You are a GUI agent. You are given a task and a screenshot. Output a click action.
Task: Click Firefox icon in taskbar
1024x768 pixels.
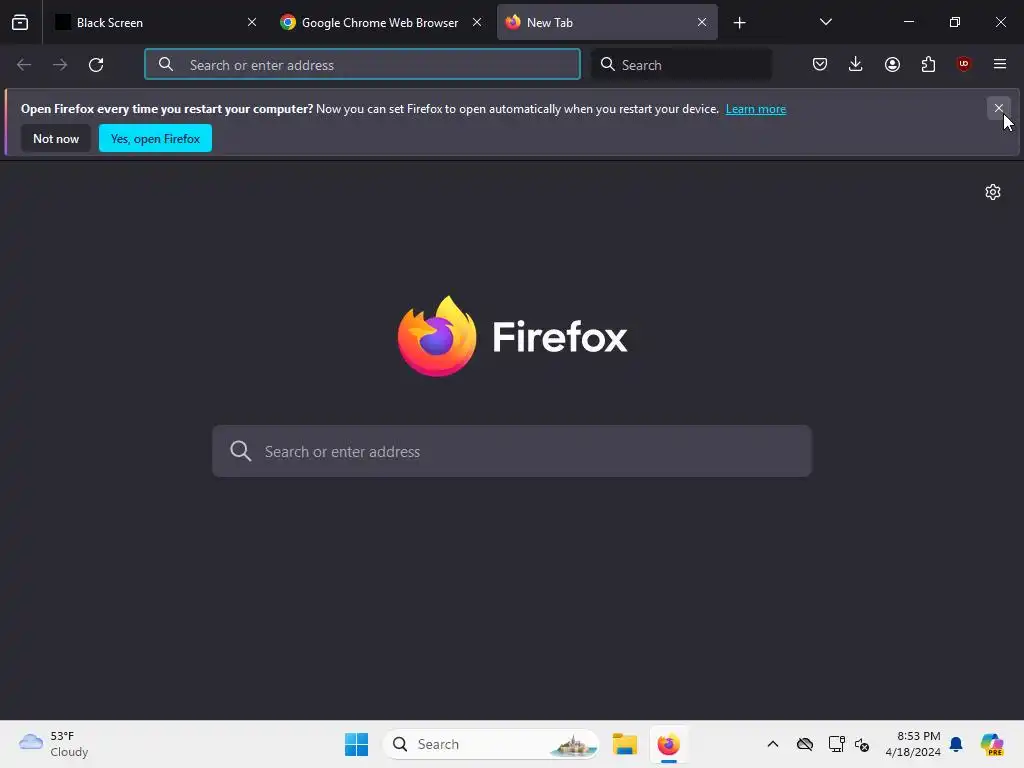point(668,744)
